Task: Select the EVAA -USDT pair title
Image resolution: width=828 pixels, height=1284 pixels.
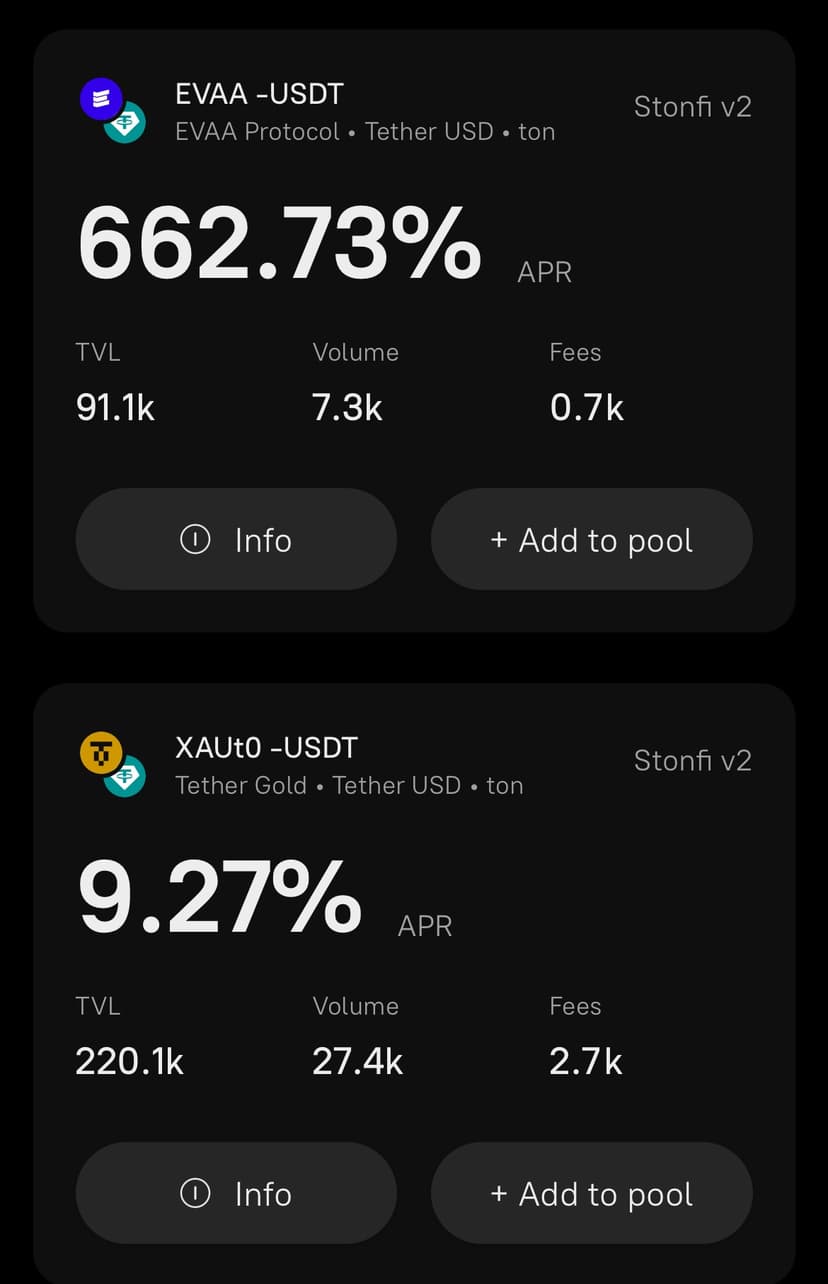Action: pos(259,94)
